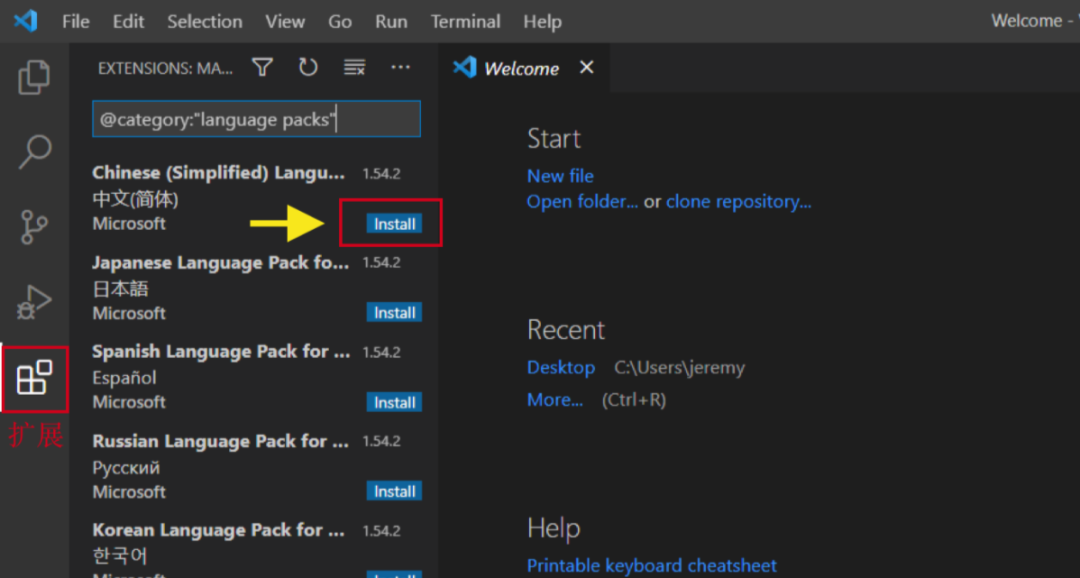
Task: Click the Open folder... link
Action: [582, 202]
